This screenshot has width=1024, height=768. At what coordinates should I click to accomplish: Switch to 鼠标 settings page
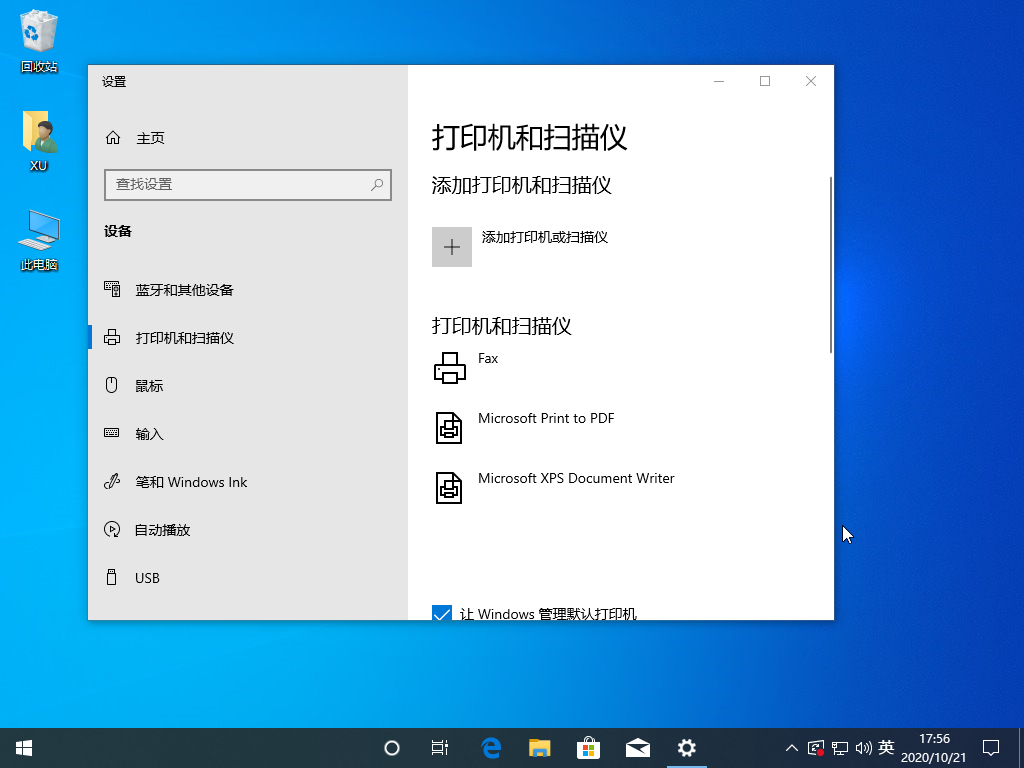[x=149, y=386]
